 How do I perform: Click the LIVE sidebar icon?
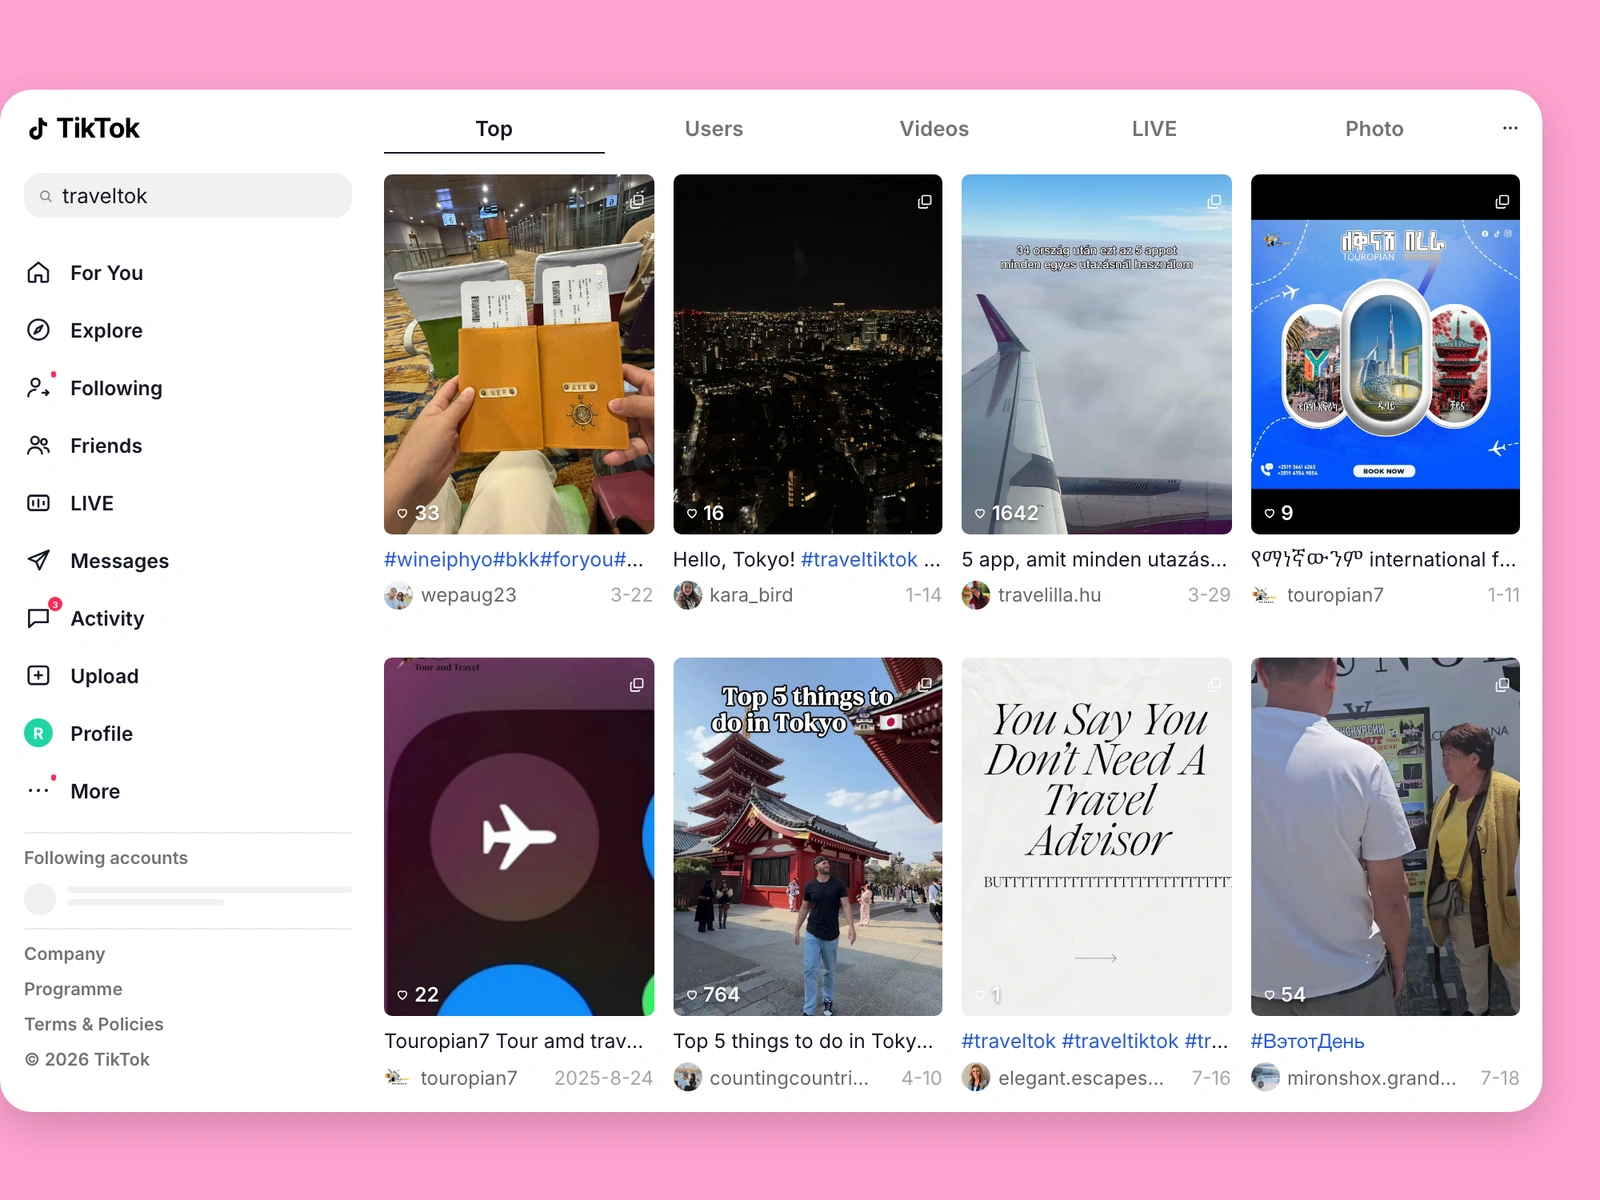[38, 503]
